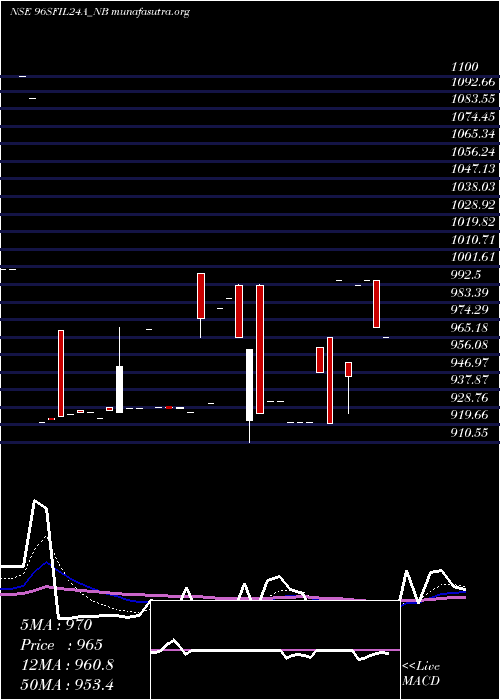Click the 1019.82 price label
The image size is (500, 700).
(473, 222)
